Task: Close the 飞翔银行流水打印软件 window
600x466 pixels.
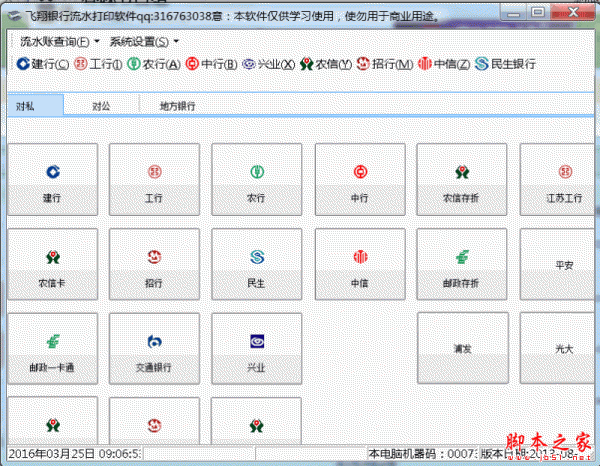Action: point(573,13)
